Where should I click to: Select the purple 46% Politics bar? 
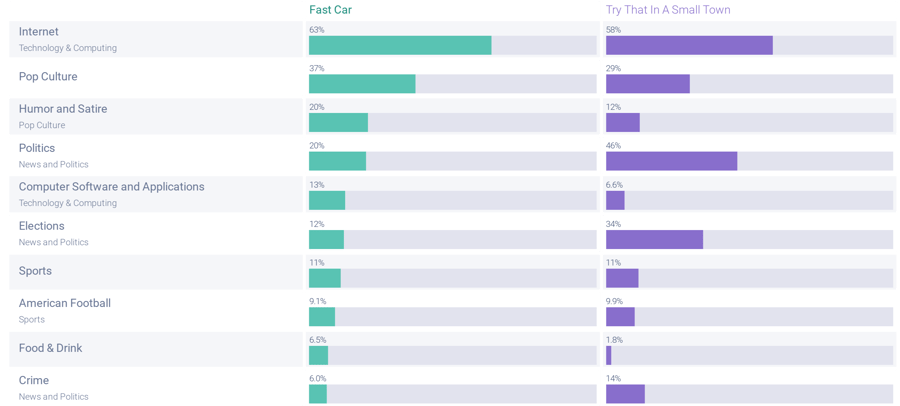click(671, 162)
